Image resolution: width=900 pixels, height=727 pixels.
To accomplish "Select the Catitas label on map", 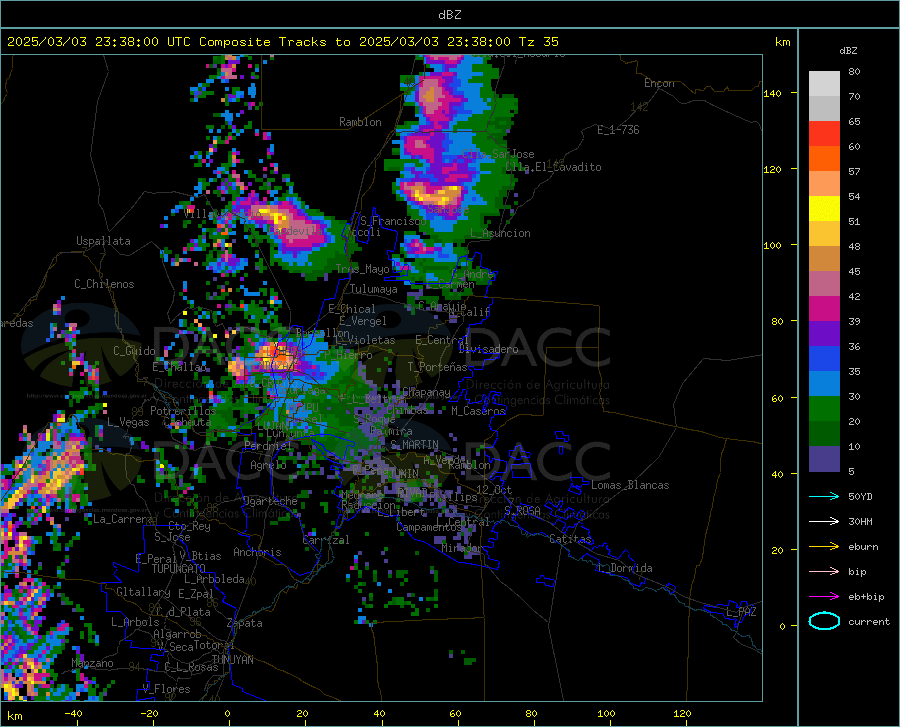I will point(570,539).
